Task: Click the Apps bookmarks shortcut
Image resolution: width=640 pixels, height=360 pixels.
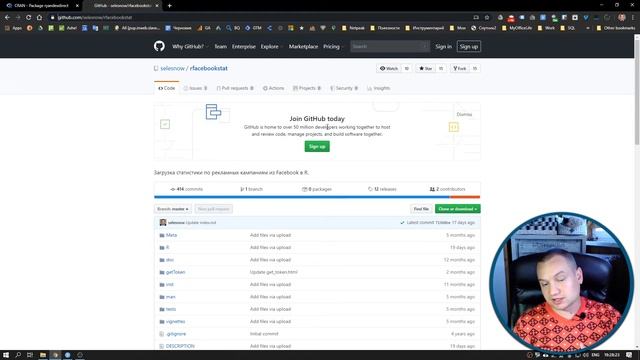Action: click(x=13, y=28)
